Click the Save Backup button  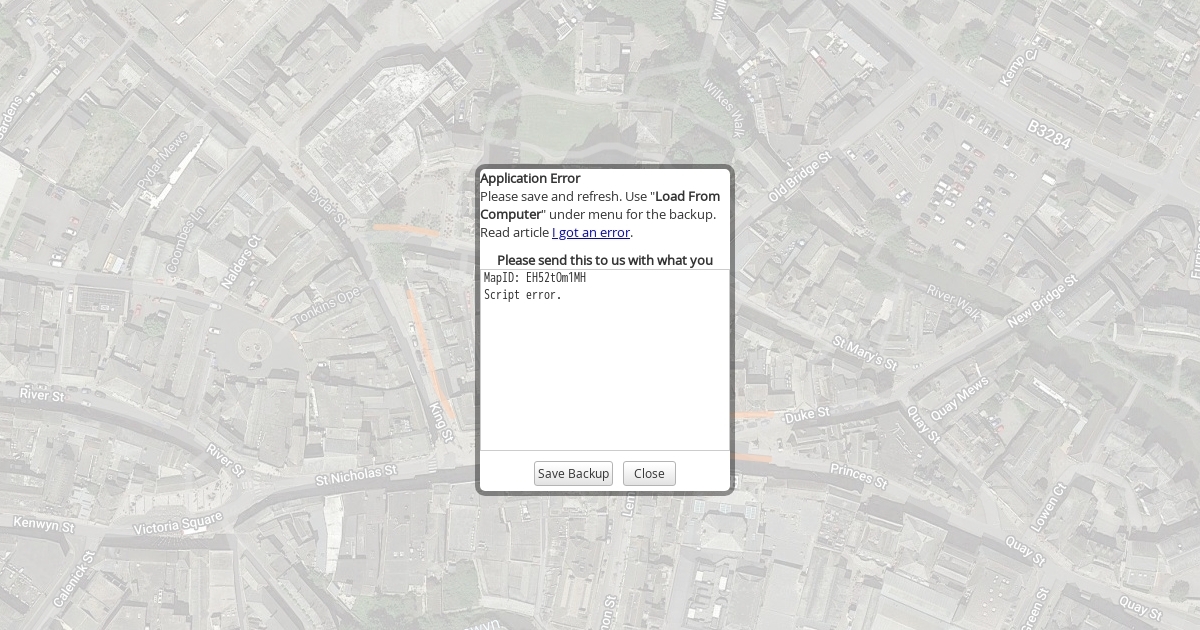573,473
